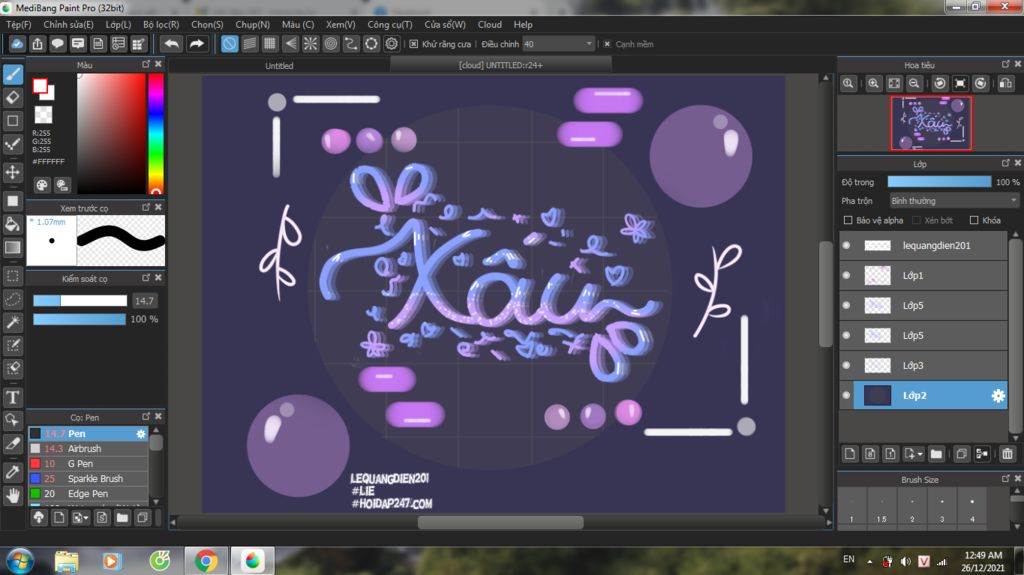This screenshot has width=1024, height=575.
Task: Select the Brush tool in left toolbar
Action: (x=12, y=74)
